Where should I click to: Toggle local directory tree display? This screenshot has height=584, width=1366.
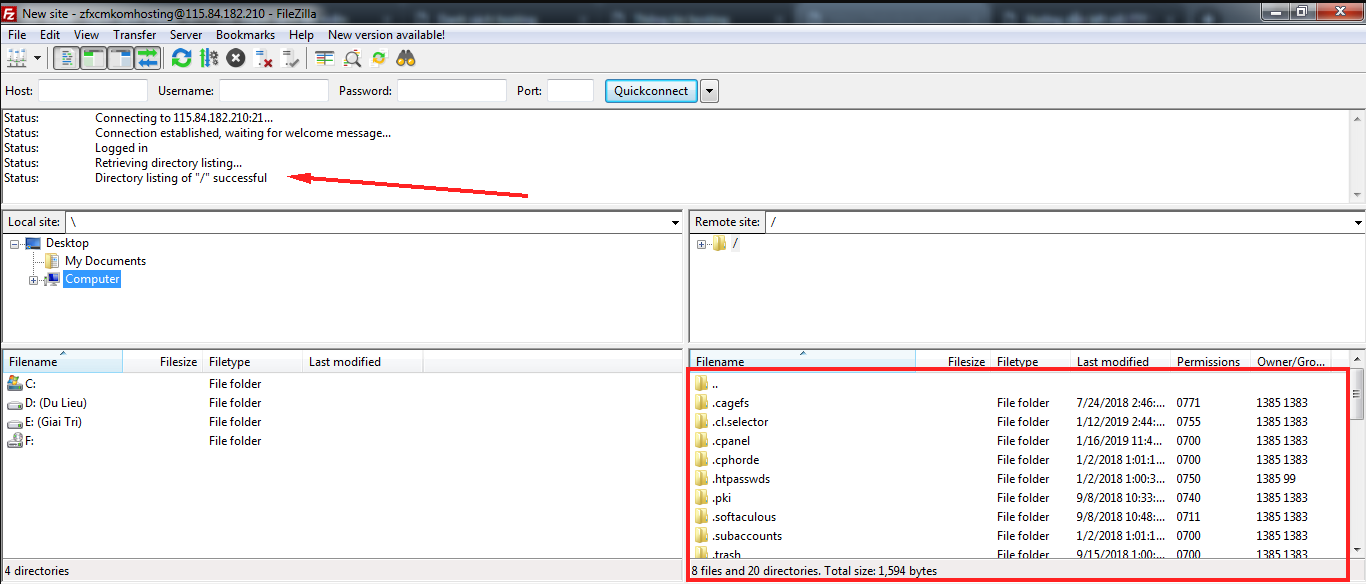94,58
